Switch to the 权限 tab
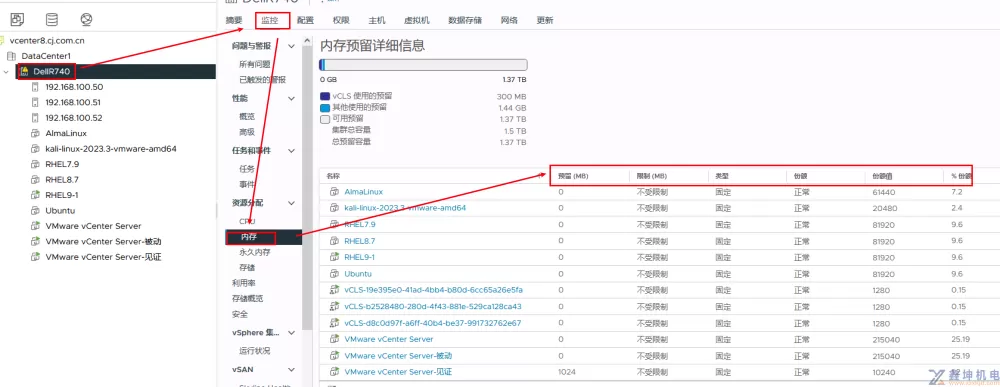The width and height of the screenshot is (1000, 387). pos(341,20)
